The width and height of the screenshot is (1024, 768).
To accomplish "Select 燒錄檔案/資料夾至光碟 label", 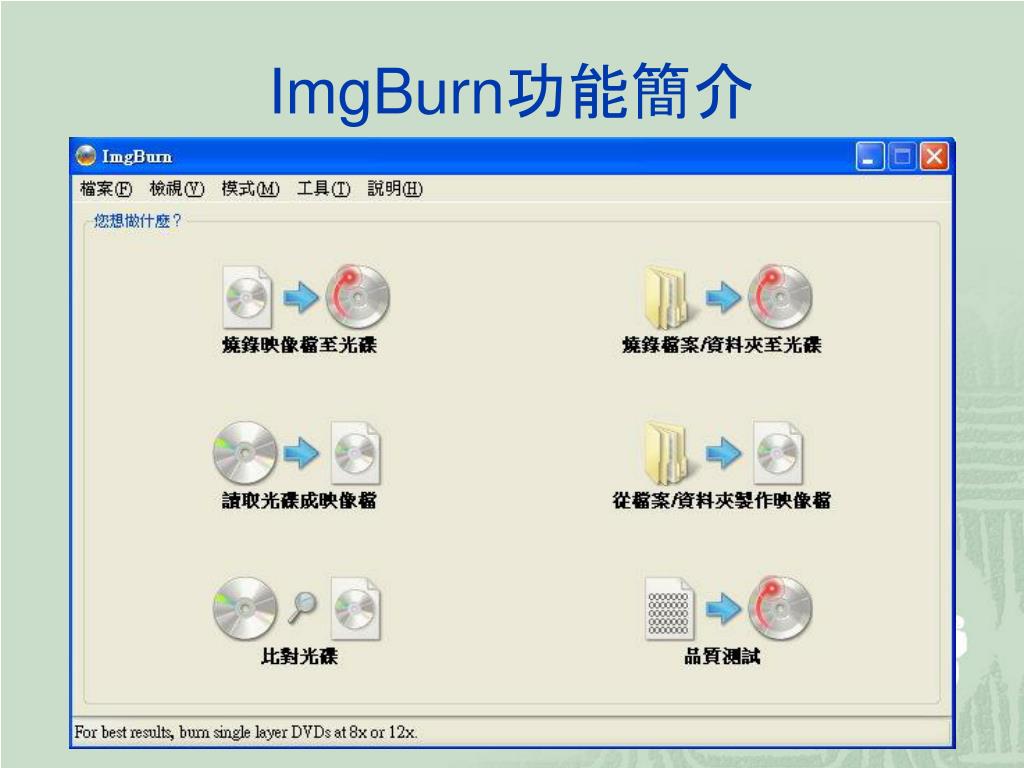I will pyautogui.click(x=722, y=345).
